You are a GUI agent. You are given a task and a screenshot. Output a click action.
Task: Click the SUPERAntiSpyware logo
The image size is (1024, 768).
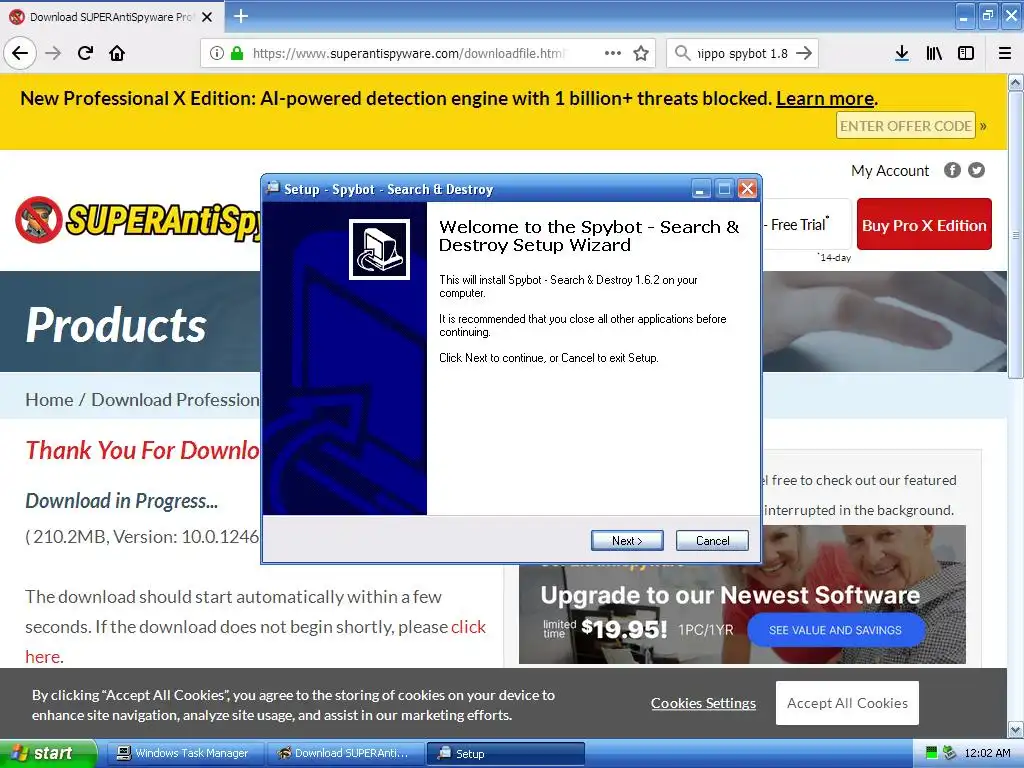click(x=137, y=219)
